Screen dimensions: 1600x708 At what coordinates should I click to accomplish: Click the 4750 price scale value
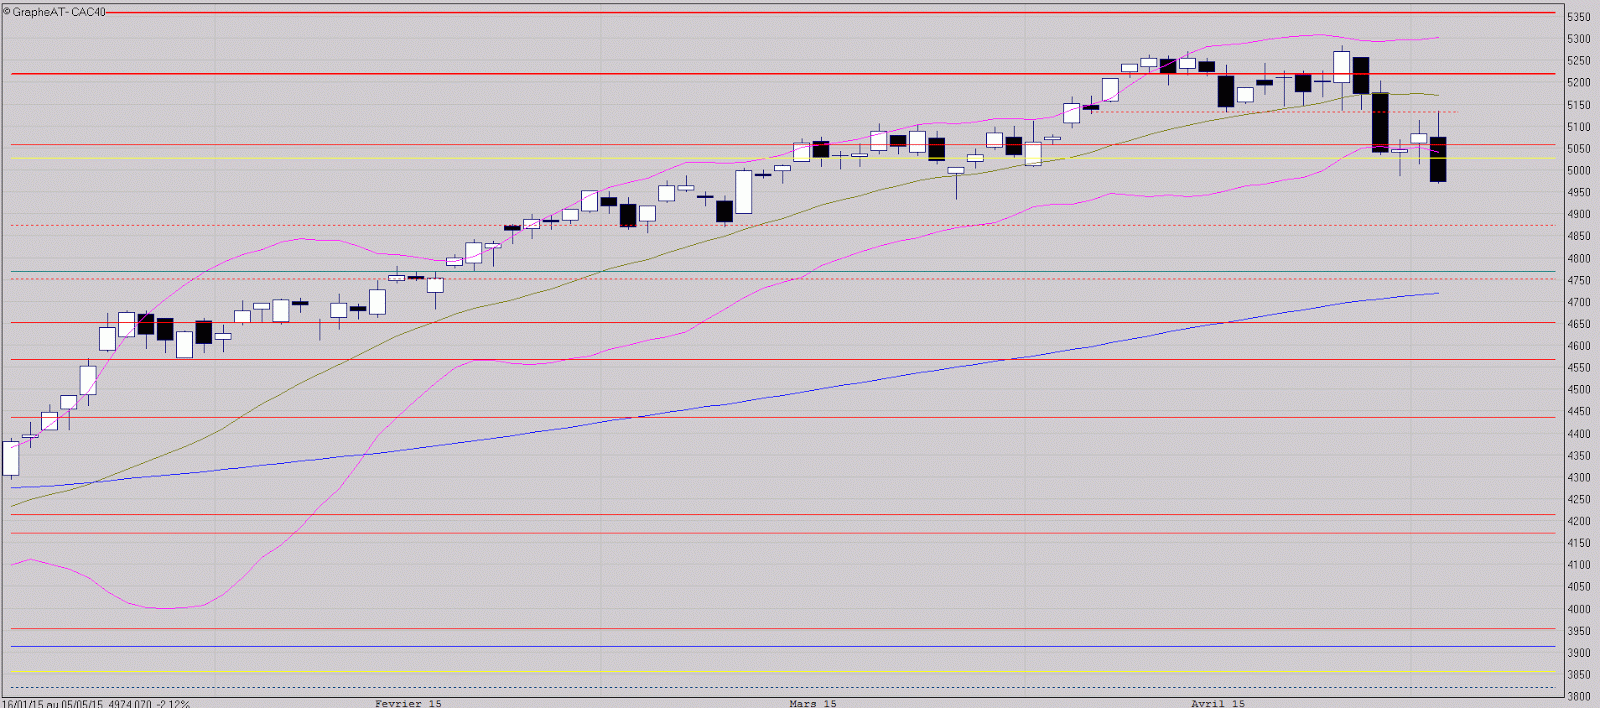[1579, 280]
